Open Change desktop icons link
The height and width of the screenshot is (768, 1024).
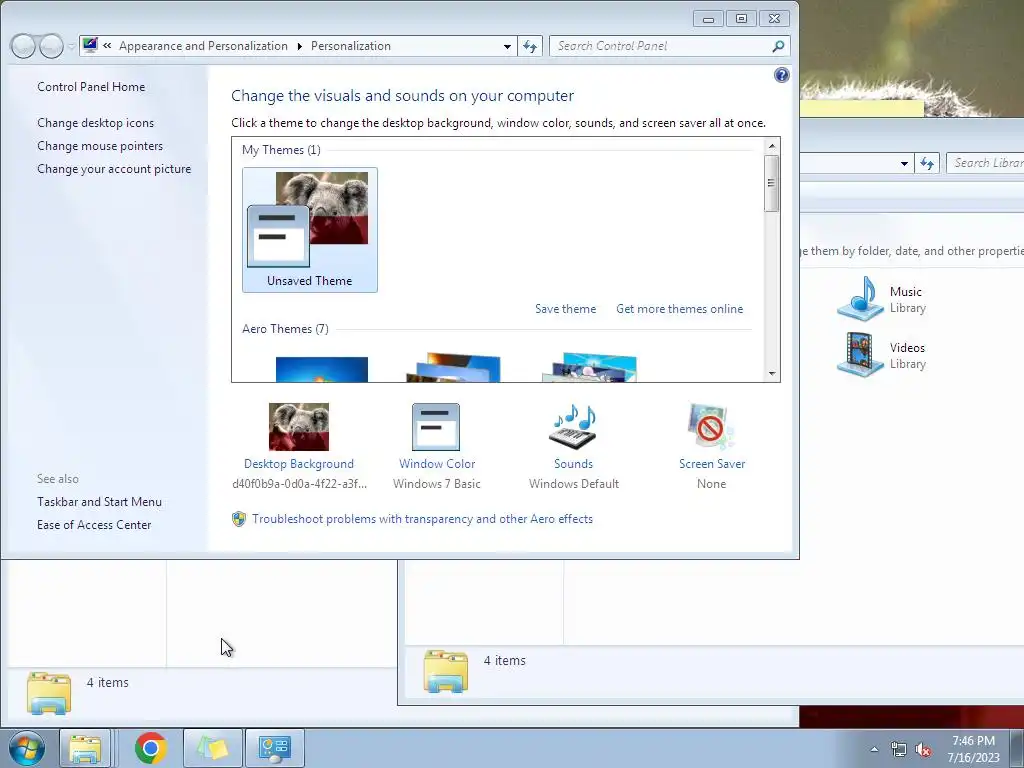point(95,123)
